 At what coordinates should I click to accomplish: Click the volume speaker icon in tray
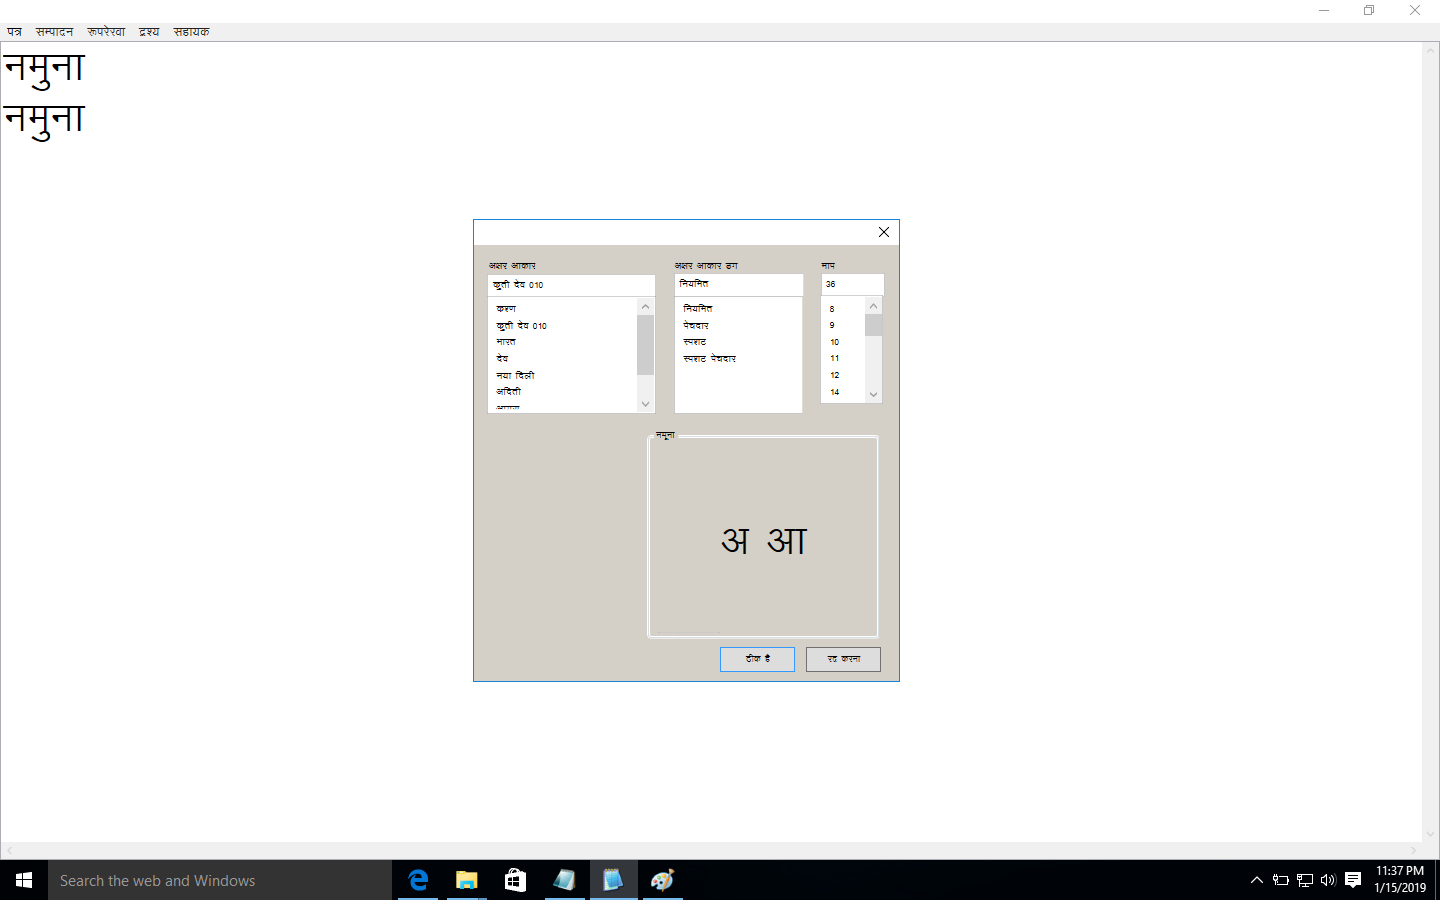pos(1328,880)
